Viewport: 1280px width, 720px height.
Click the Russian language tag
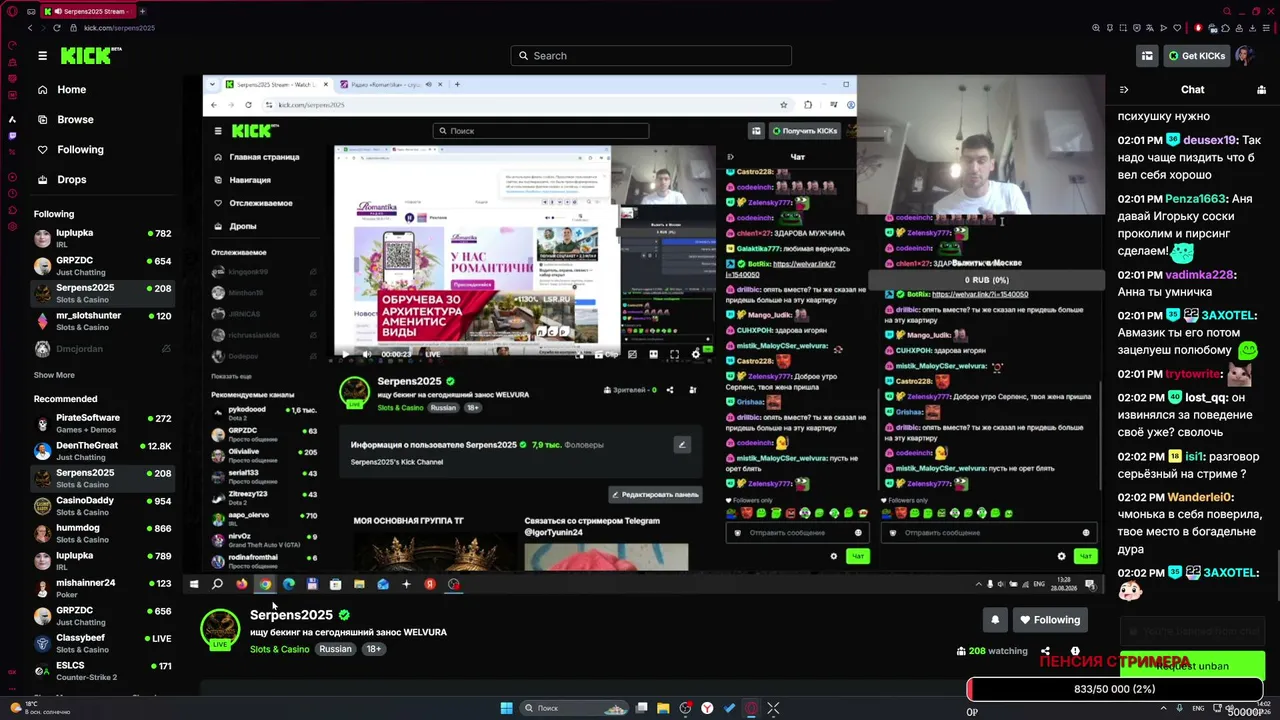pos(335,649)
